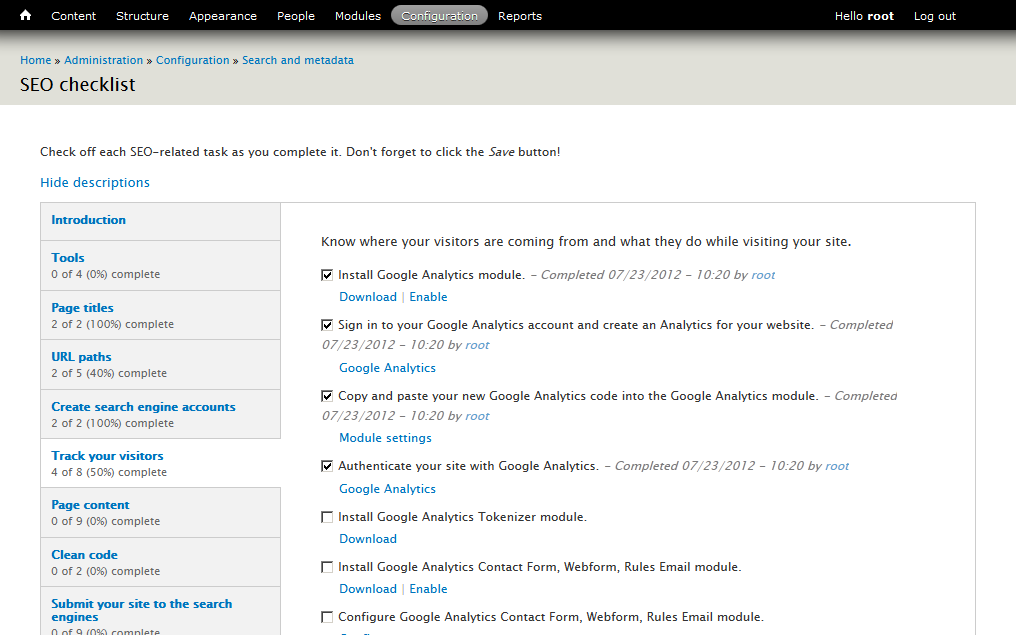The height and width of the screenshot is (635, 1016).
Task: Uncheck the Copy and paste Analytics code task
Action: (x=327, y=396)
